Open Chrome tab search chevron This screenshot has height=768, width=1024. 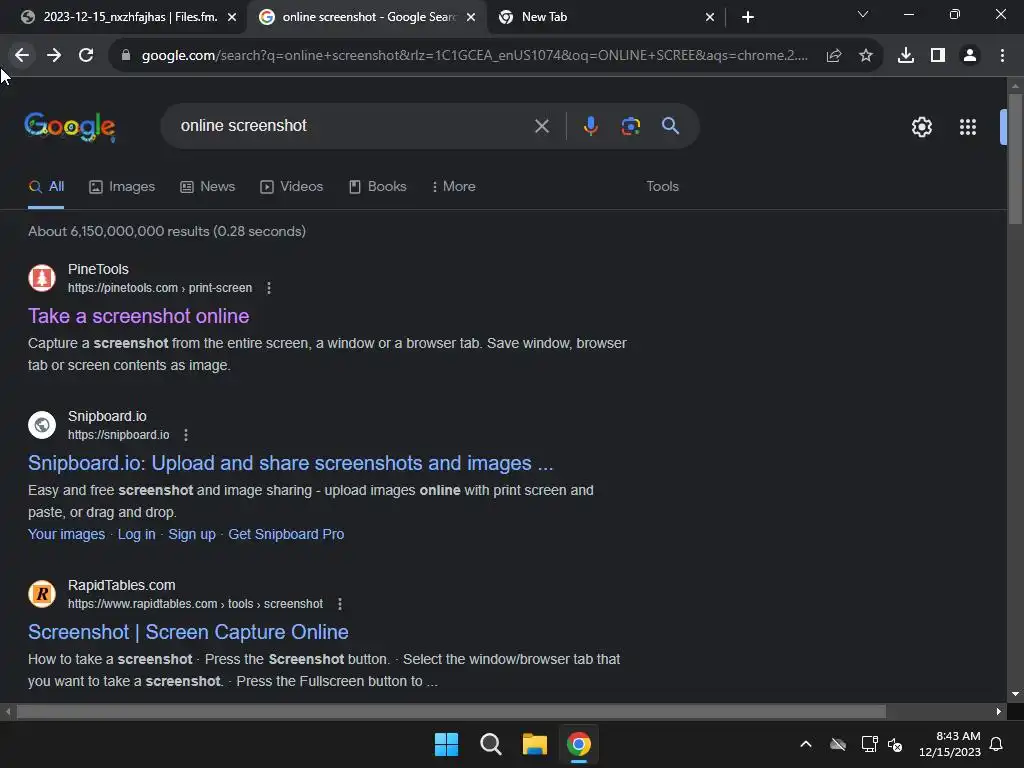[x=863, y=14]
